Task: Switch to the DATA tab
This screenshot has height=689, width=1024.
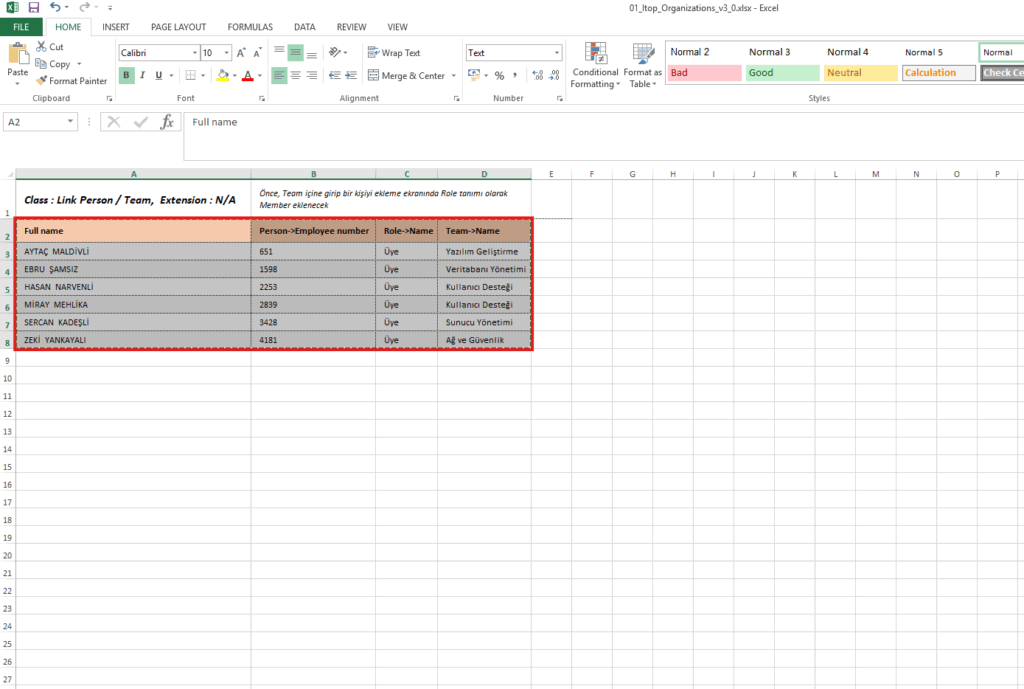Action: pos(304,27)
